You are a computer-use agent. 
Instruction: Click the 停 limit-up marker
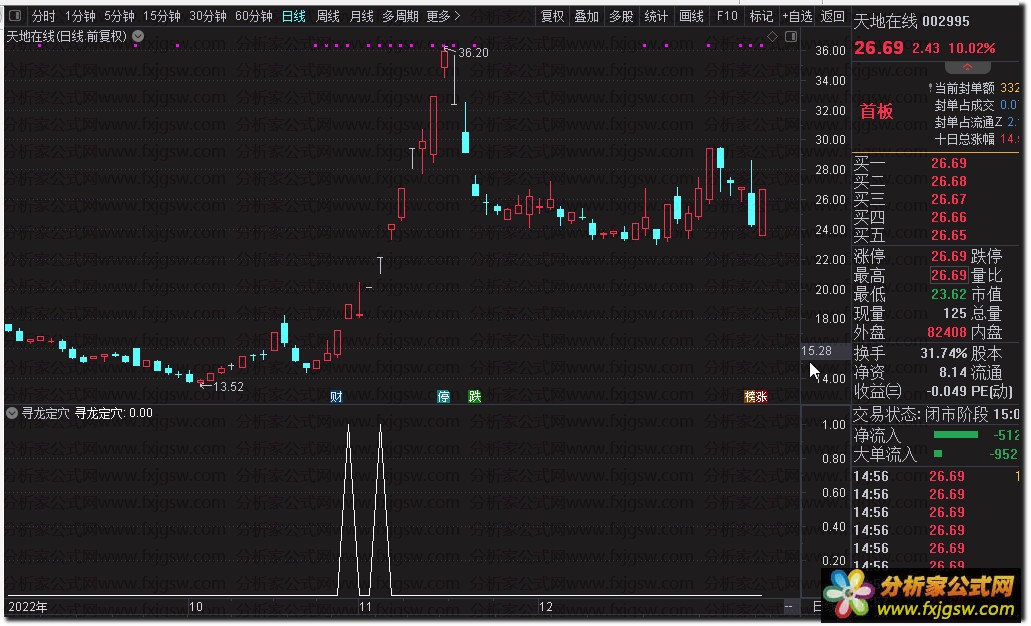(443, 397)
